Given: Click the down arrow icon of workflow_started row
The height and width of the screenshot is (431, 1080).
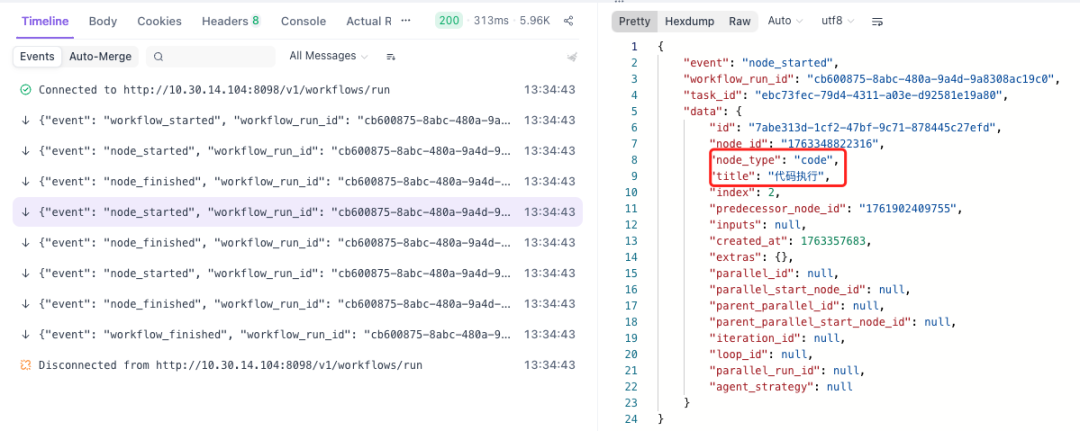Looking at the screenshot, I should tap(25, 120).
